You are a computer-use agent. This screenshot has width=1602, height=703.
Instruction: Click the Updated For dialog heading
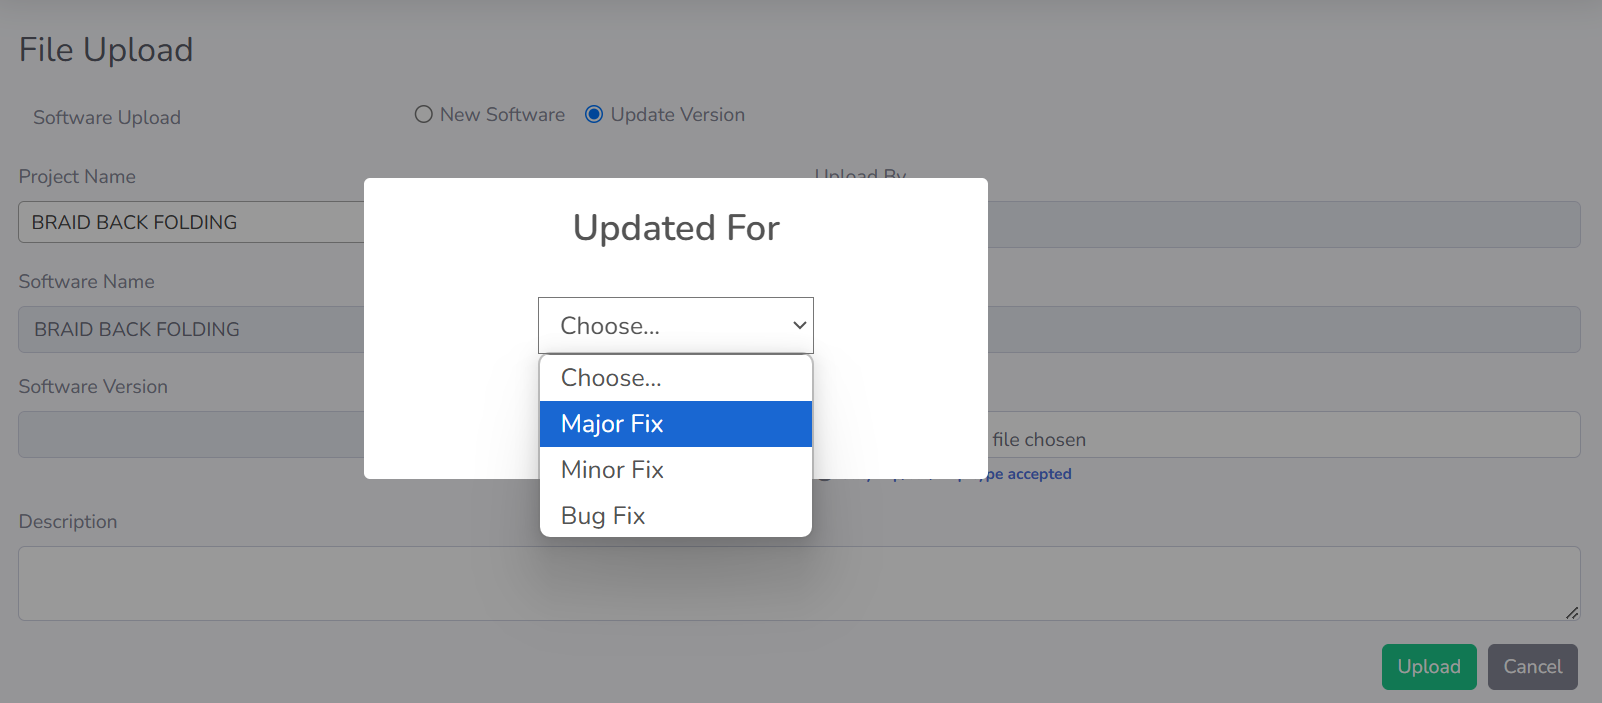coord(676,228)
